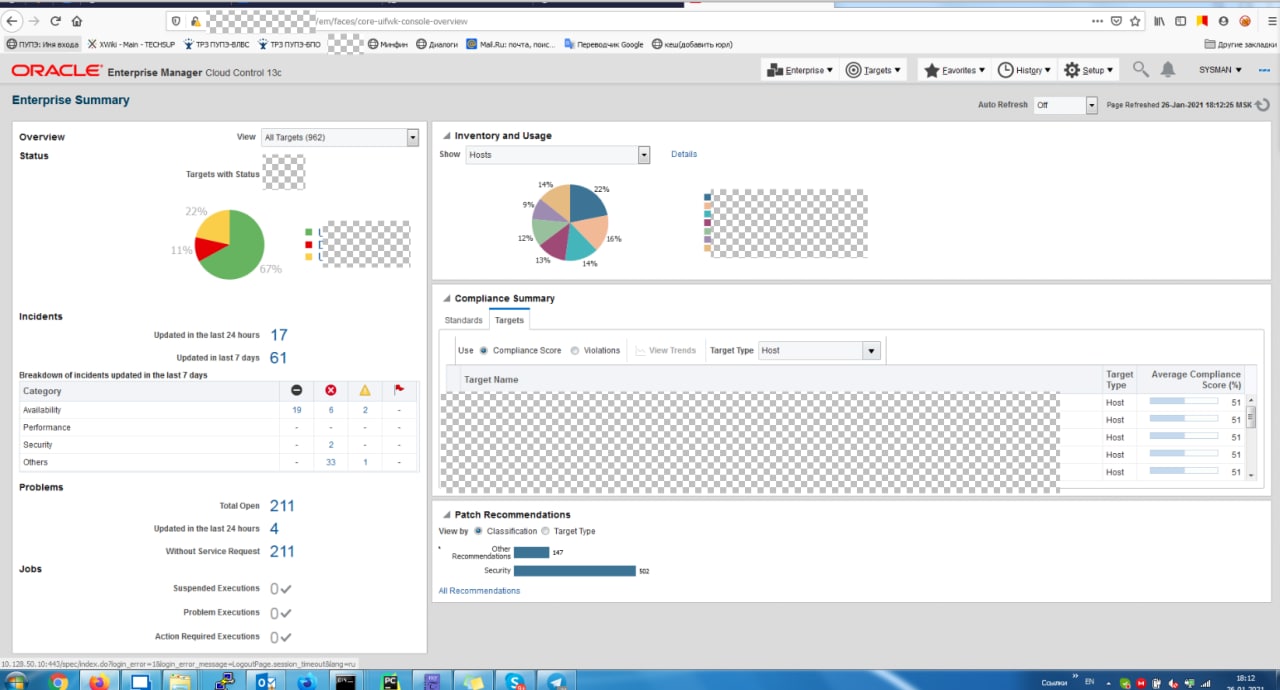
Task: Click the escalated red flag column icon
Action: [x=399, y=391]
